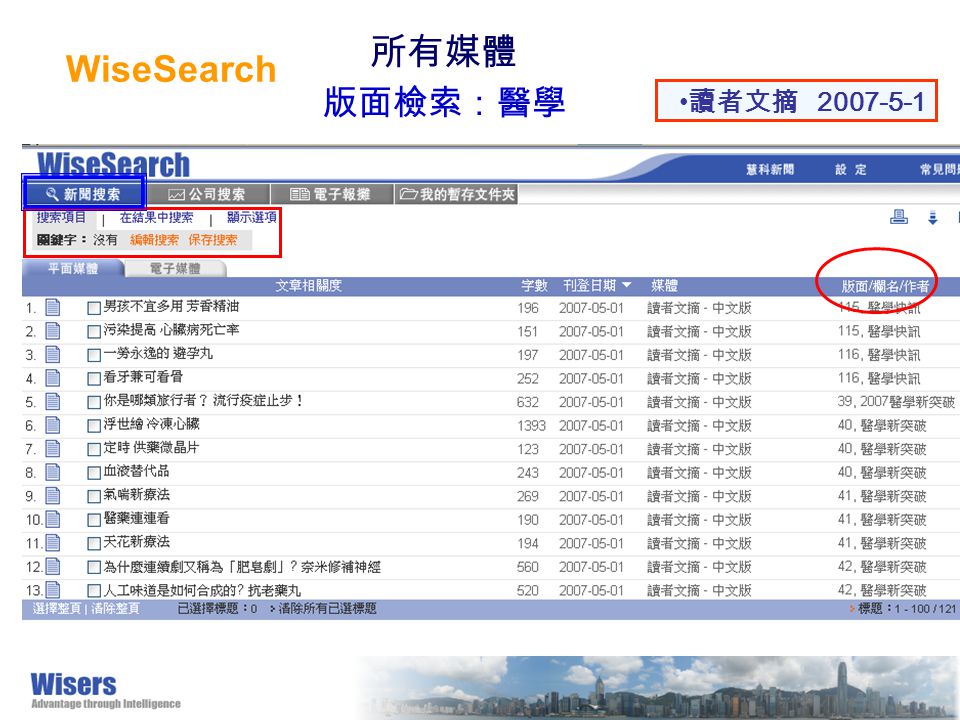Open document icon of row 12
This screenshot has width=960, height=720.
coord(53,566)
